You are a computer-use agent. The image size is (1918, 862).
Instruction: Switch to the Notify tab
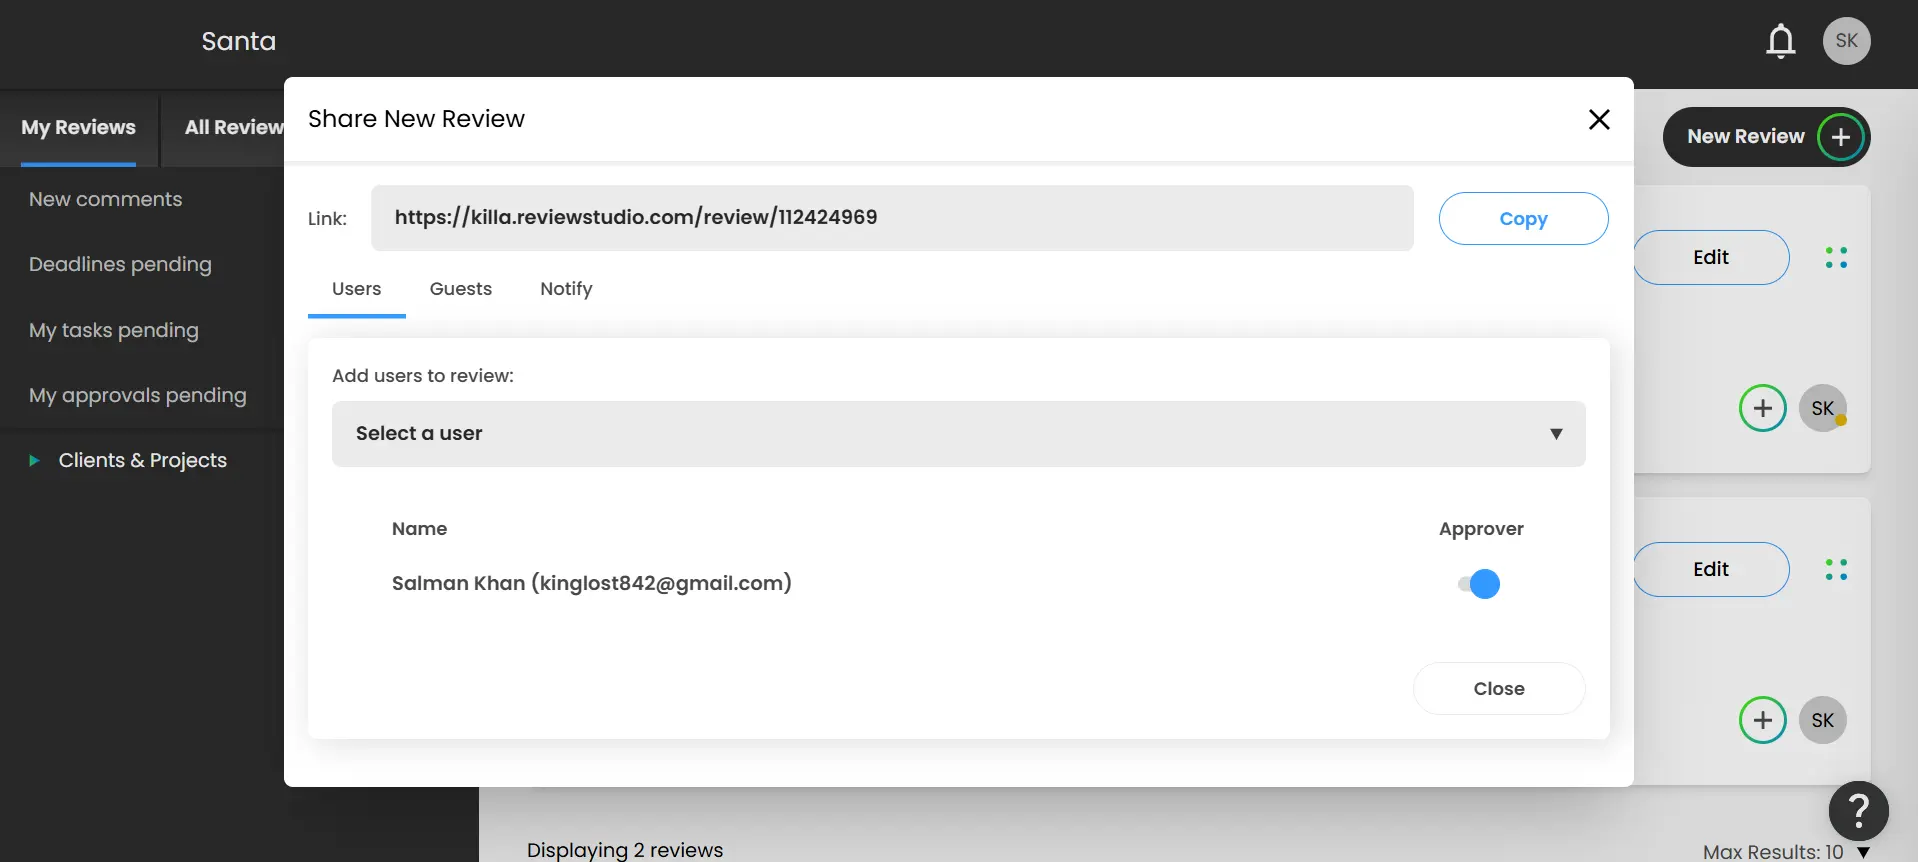click(566, 289)
